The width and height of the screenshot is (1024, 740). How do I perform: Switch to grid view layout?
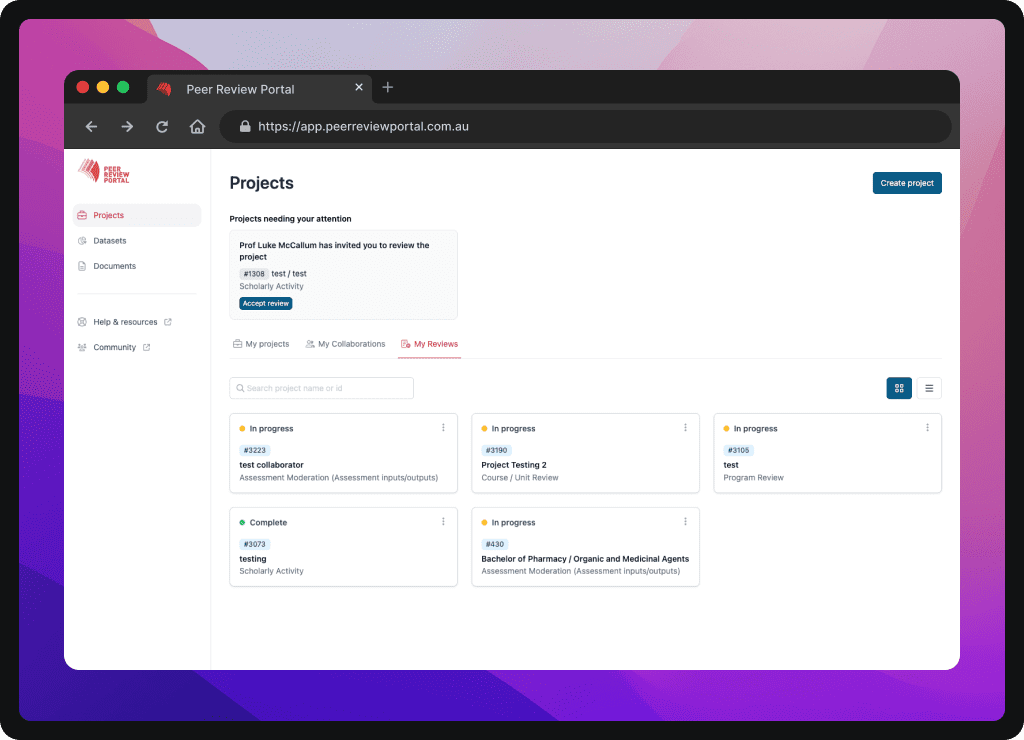point(899,388)
